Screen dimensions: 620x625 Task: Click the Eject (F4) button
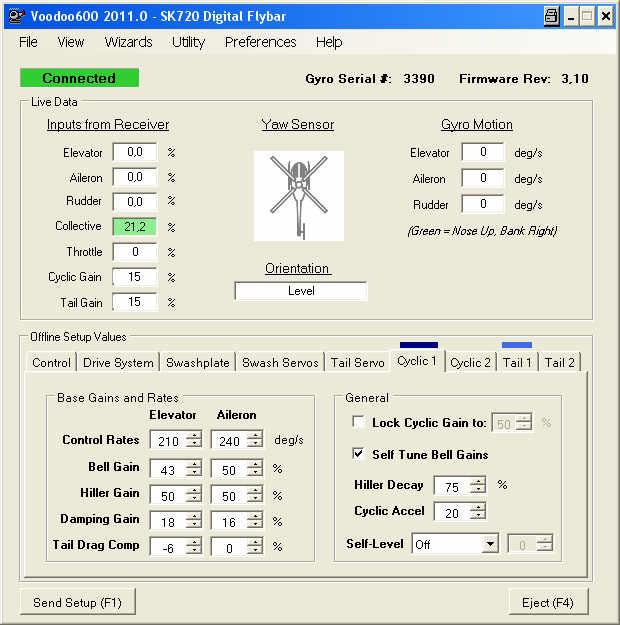(547, 602)
